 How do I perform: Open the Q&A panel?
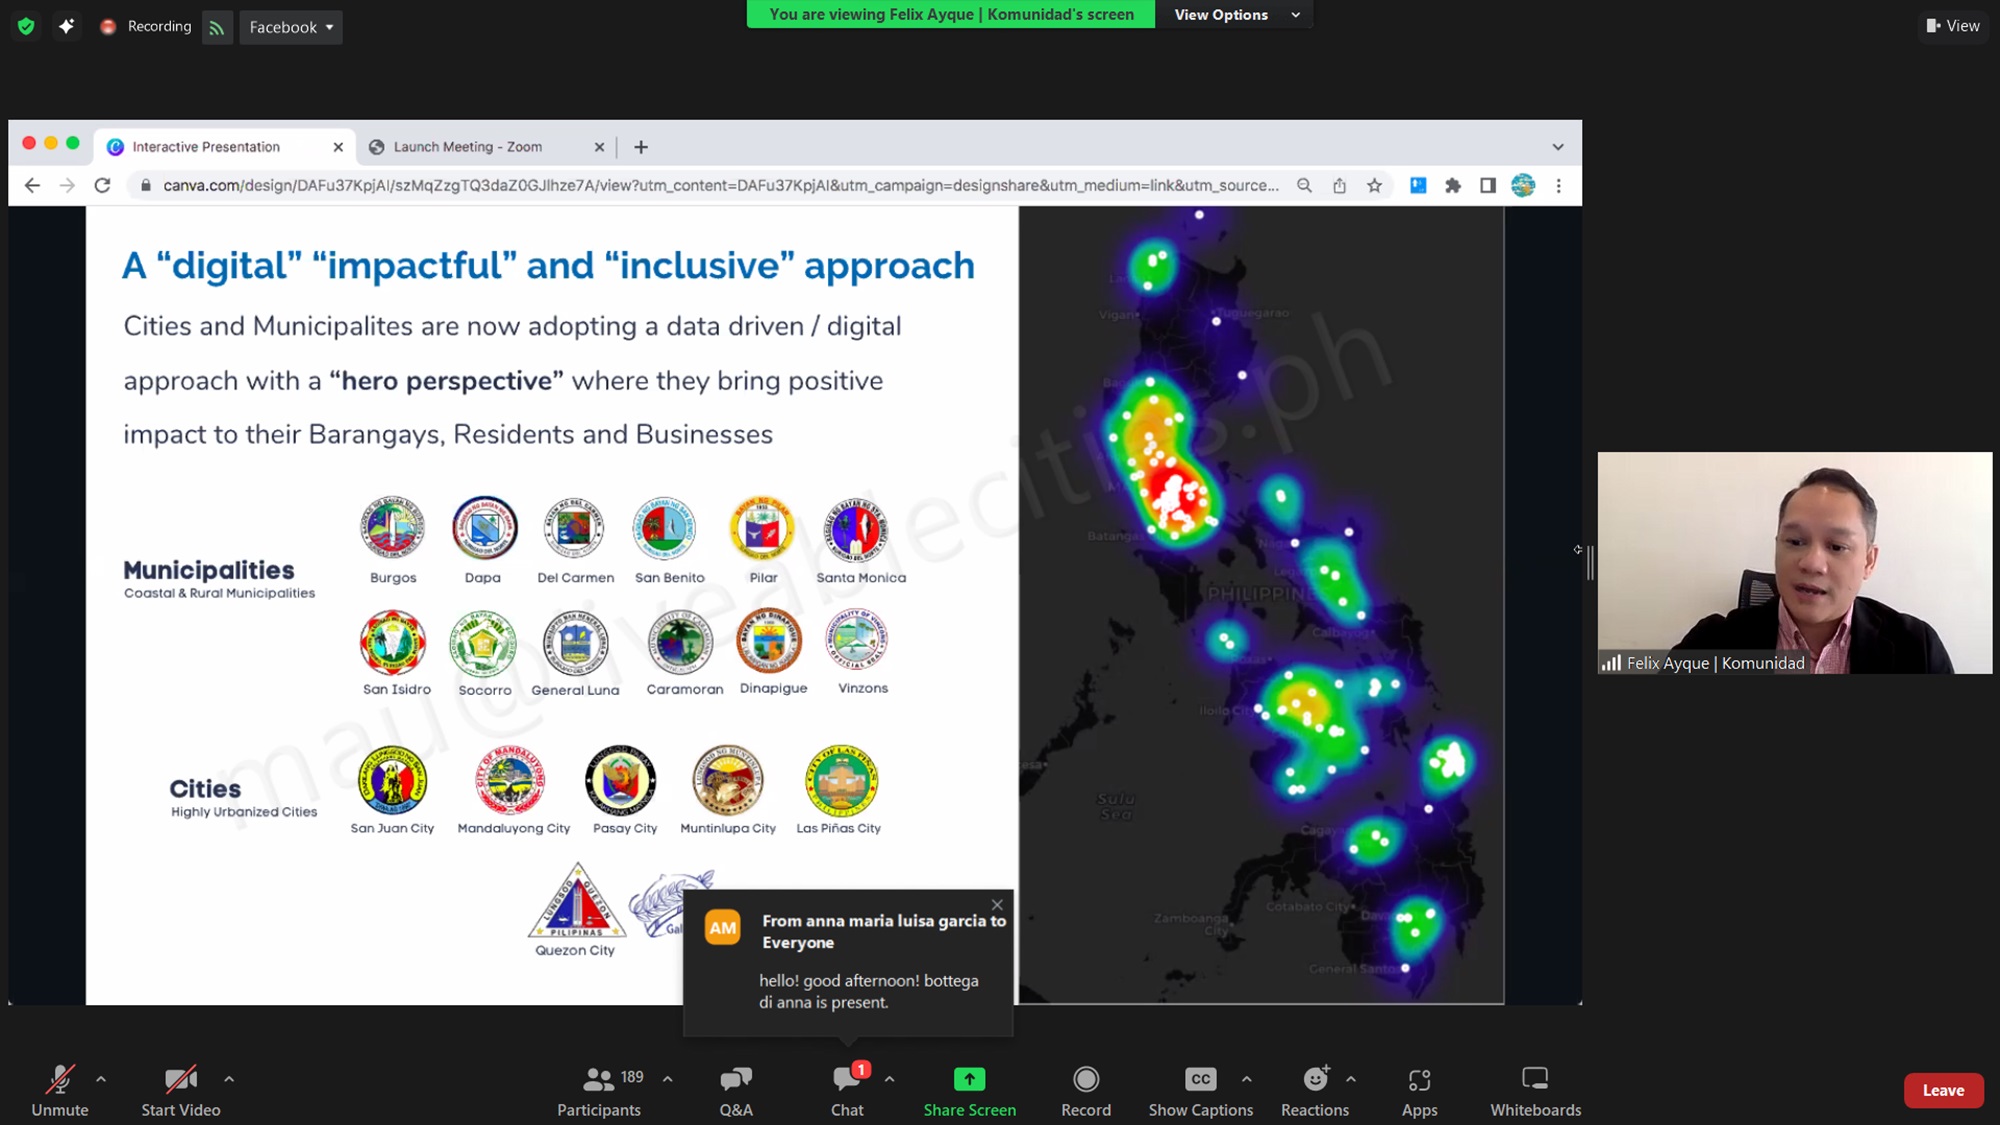click(x=736, y=1091)
